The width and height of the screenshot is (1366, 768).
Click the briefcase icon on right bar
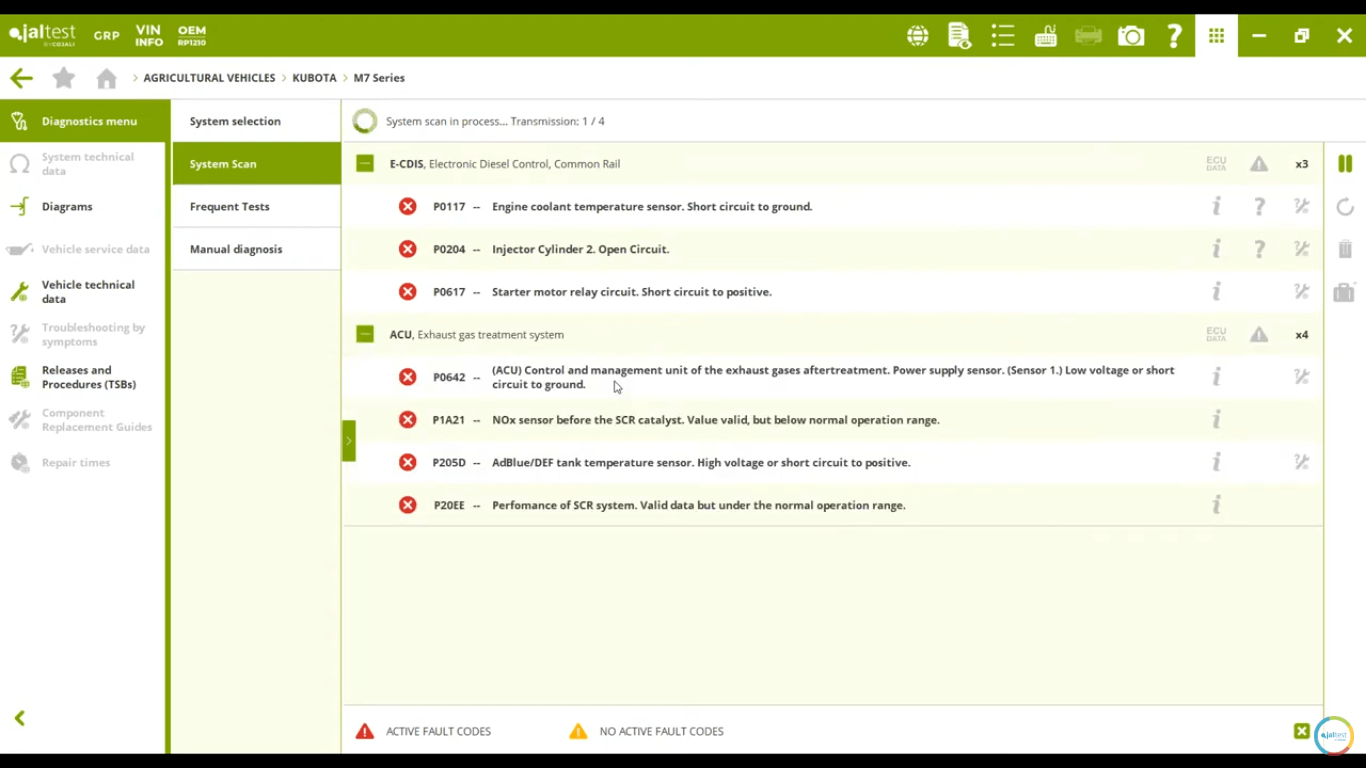click(x=1345, y=292)
